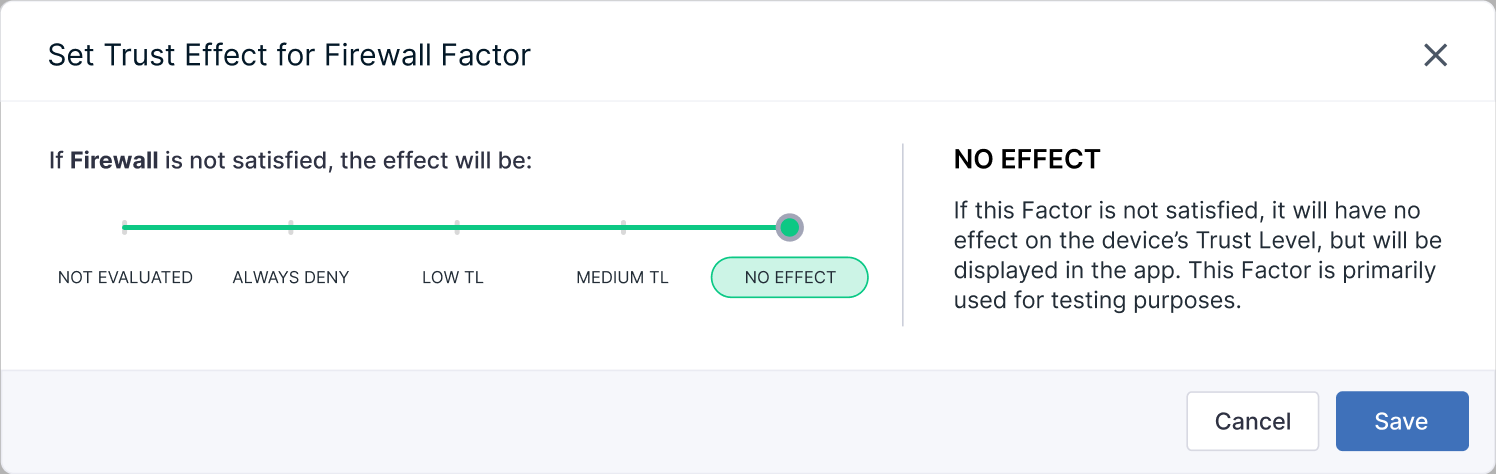Click slider tick above LOW TL

click(x=457, y=227)
